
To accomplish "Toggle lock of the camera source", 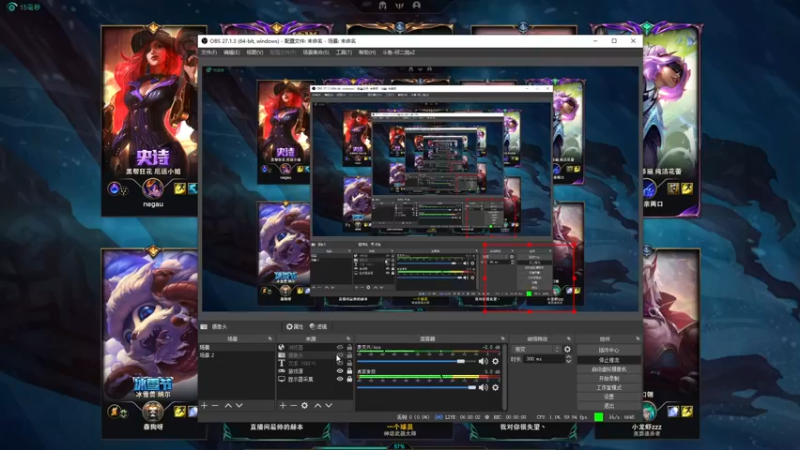I will pos(349,355).
